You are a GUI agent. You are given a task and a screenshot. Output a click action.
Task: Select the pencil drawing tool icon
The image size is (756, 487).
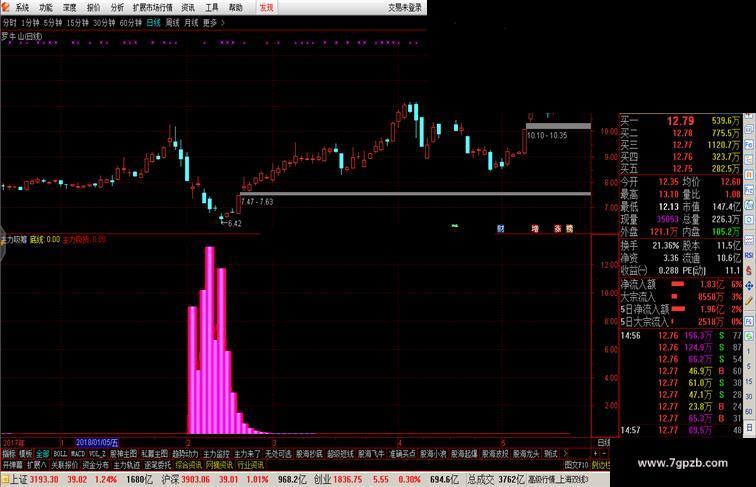pyautogui.click(x=749, y=301)
